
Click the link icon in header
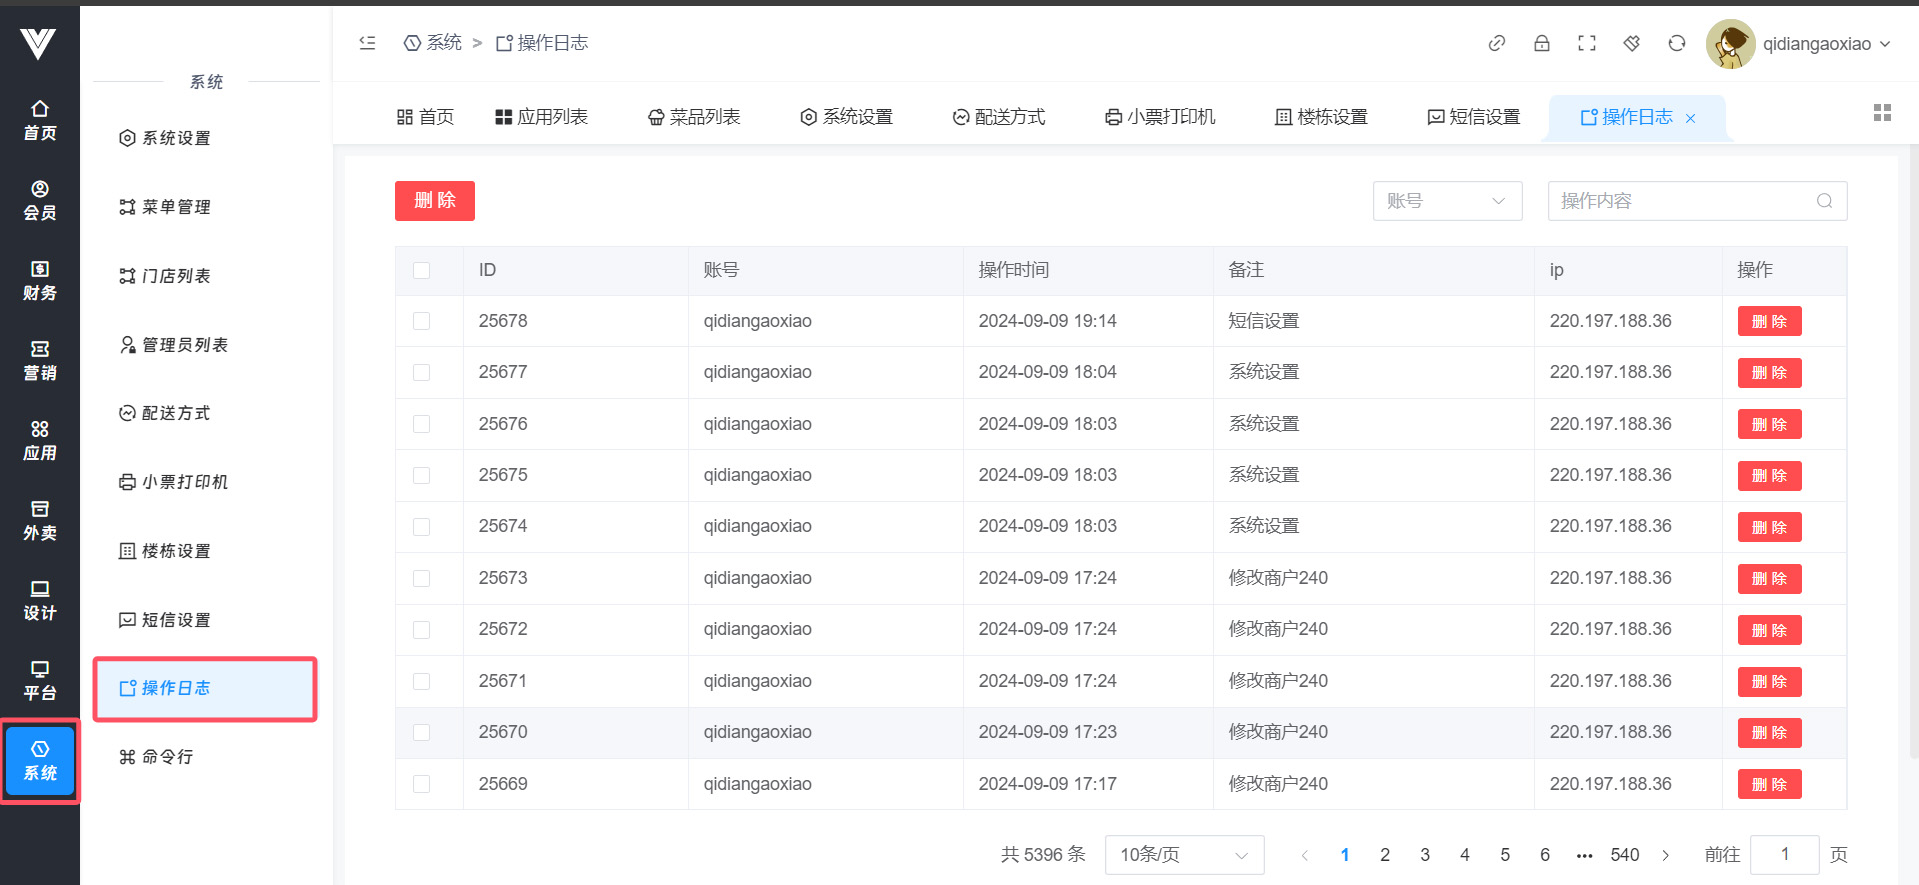coord(1496,43)
